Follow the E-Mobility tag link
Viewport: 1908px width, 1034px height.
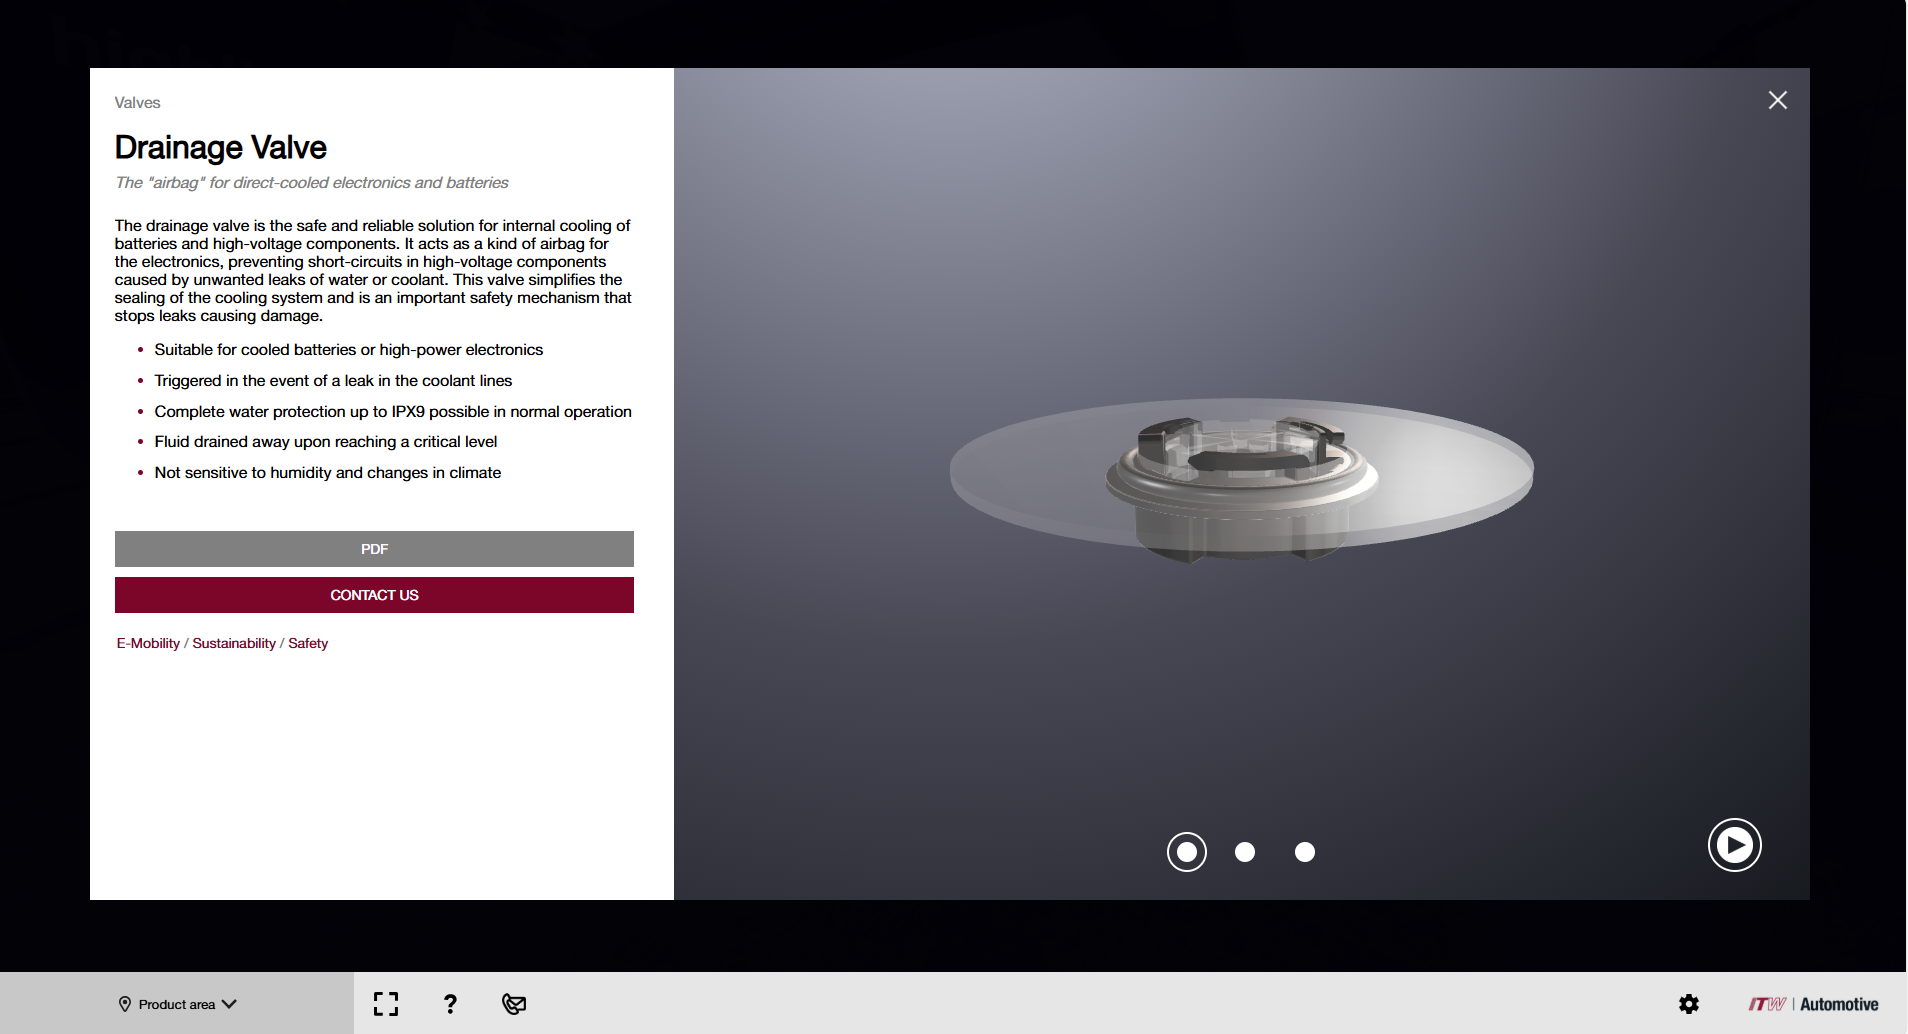click(148, 643)
